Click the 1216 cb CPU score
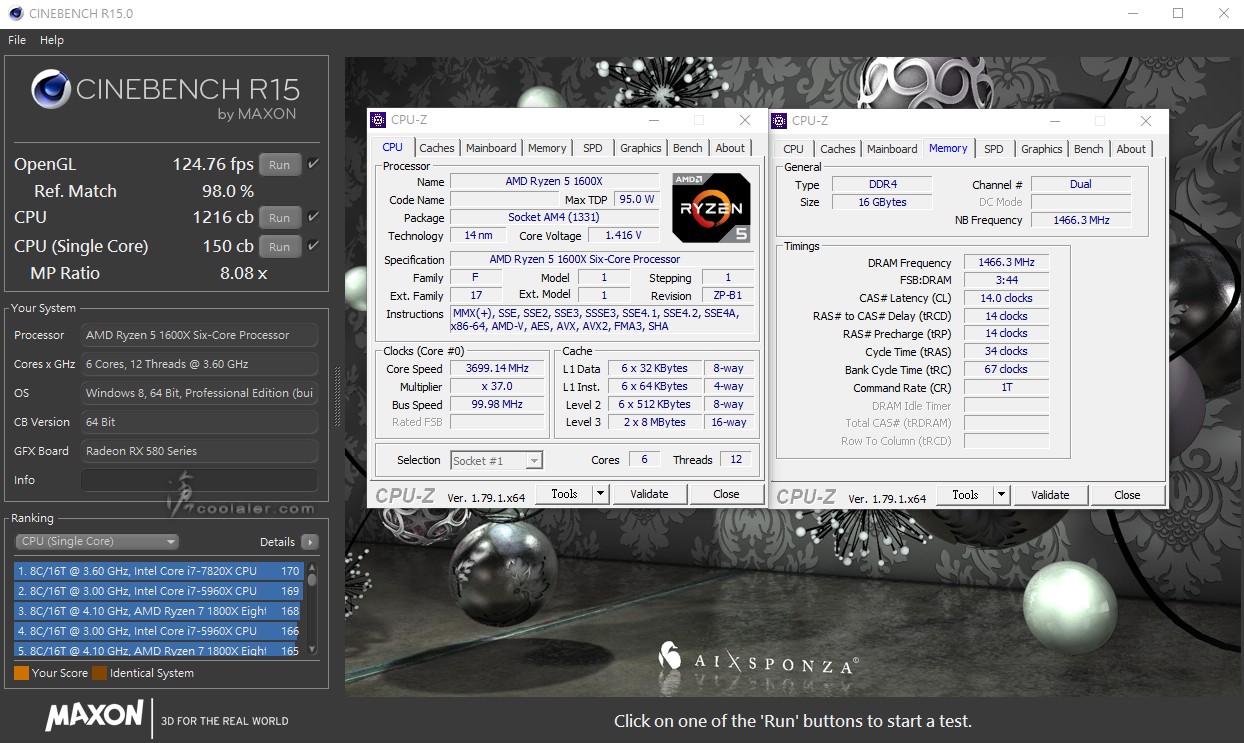Viewport: 1244px width, 743px height. point(222,217)
